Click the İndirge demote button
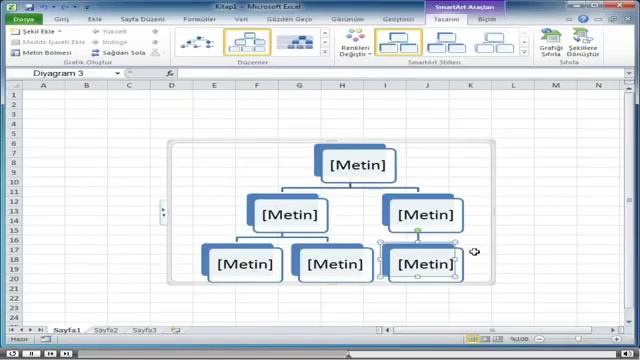This screenshot has height=360, width=640. click(x=109, y=42)
